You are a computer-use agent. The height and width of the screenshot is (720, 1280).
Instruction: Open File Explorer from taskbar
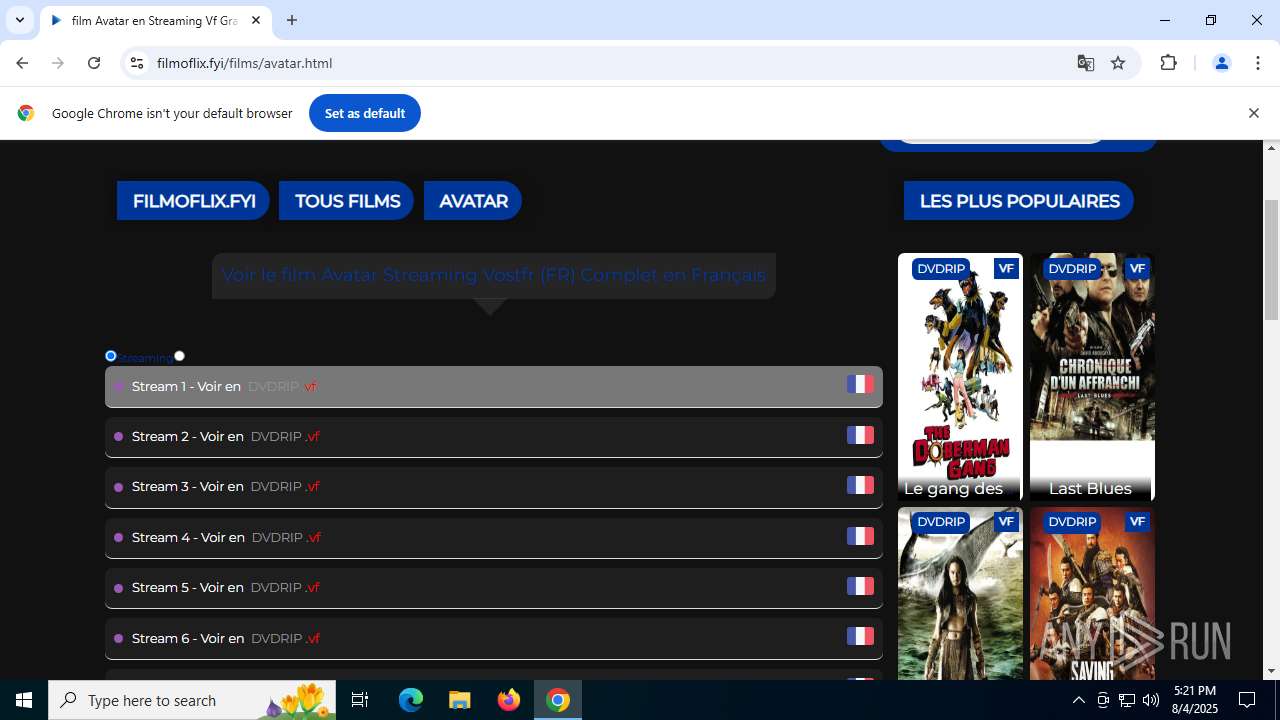pos(460,700)
